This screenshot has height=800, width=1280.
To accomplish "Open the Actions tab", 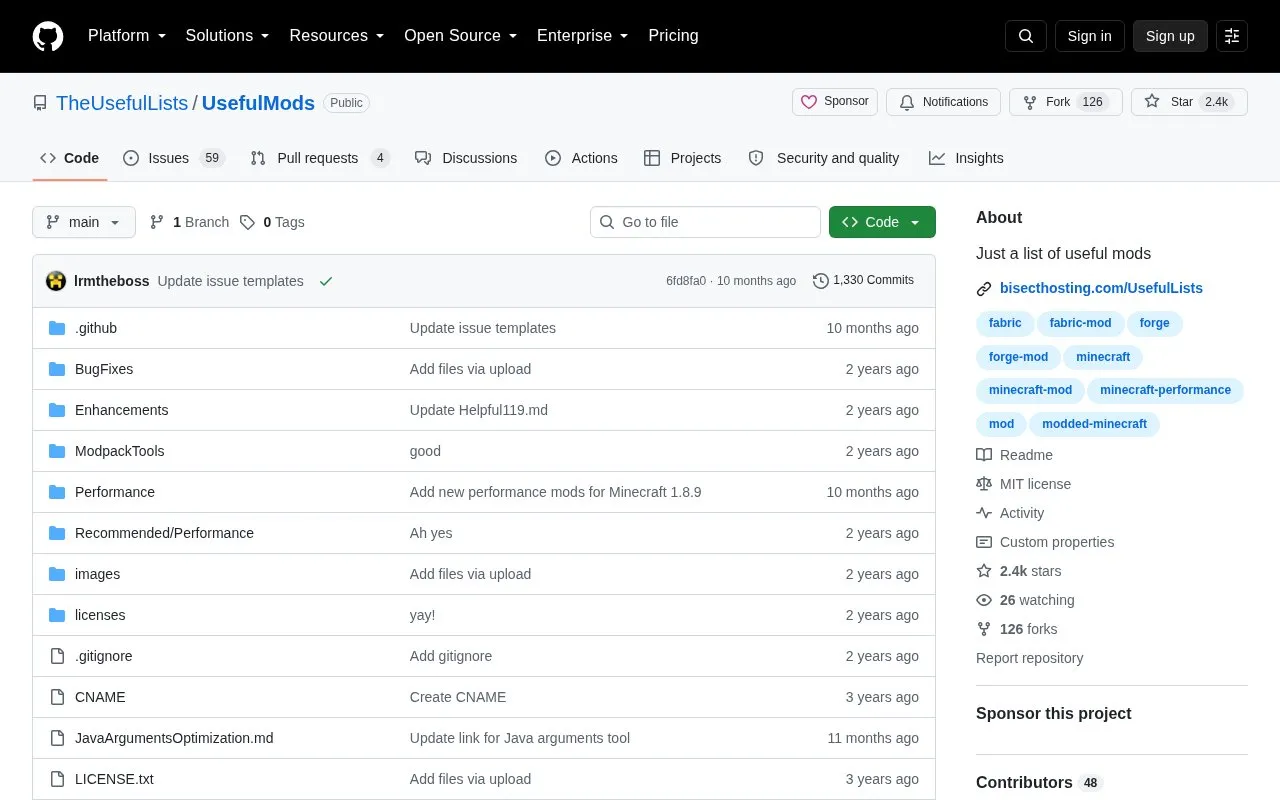I will pyautogui.click(x=581, y=158).
